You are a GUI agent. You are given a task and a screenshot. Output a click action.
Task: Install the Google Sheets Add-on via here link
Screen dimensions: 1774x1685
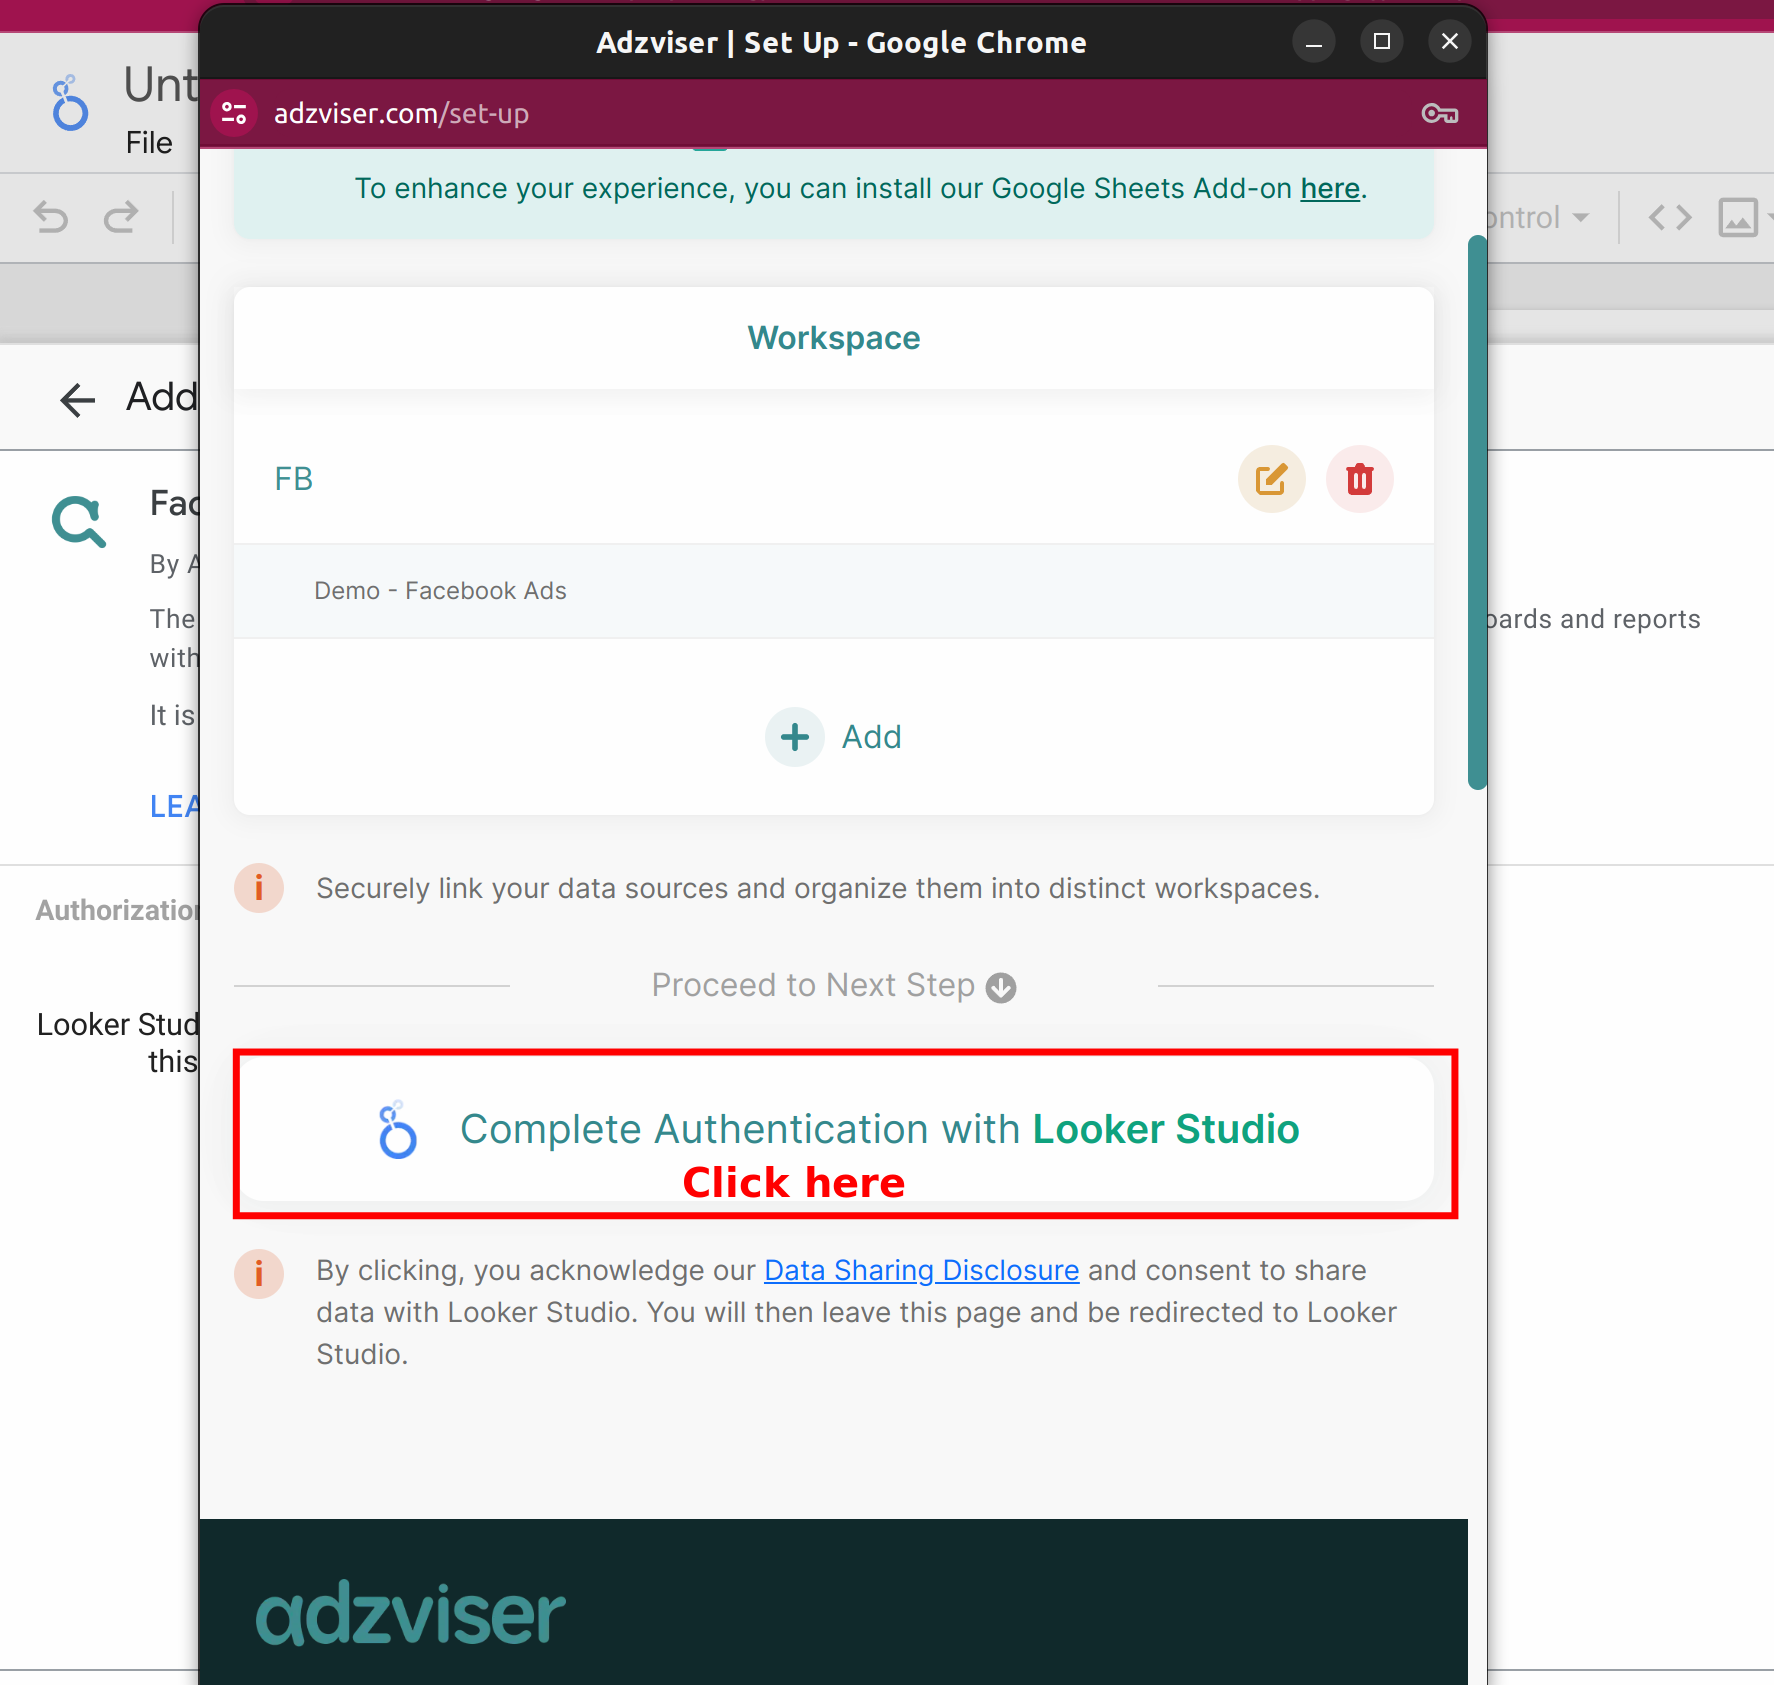click(1330, 188)
